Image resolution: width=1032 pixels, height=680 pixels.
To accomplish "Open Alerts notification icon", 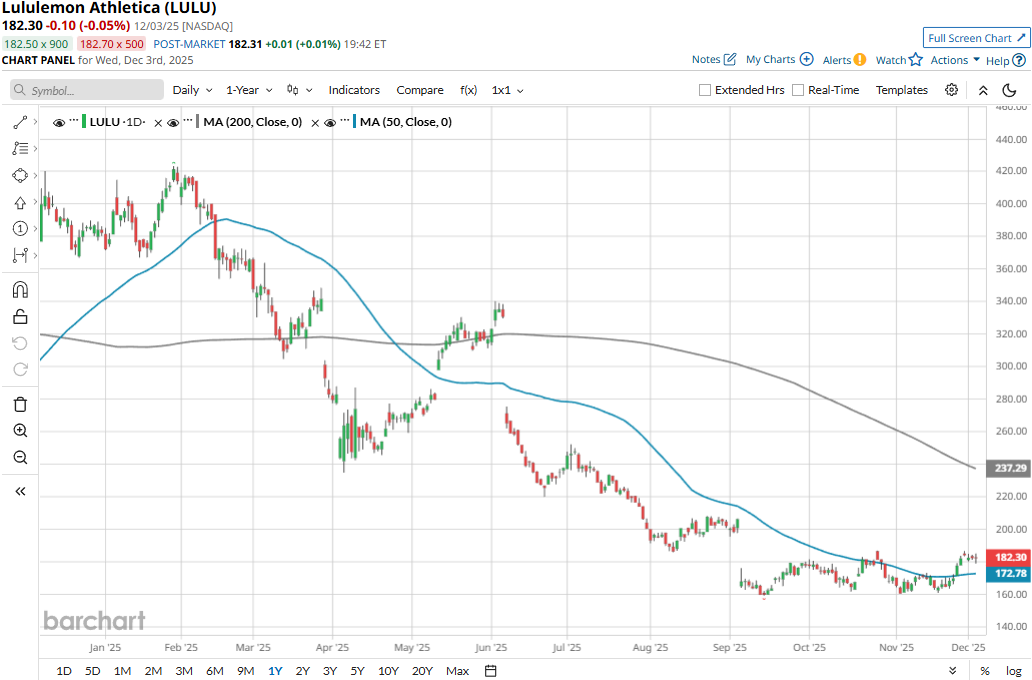I will point(859,60).
